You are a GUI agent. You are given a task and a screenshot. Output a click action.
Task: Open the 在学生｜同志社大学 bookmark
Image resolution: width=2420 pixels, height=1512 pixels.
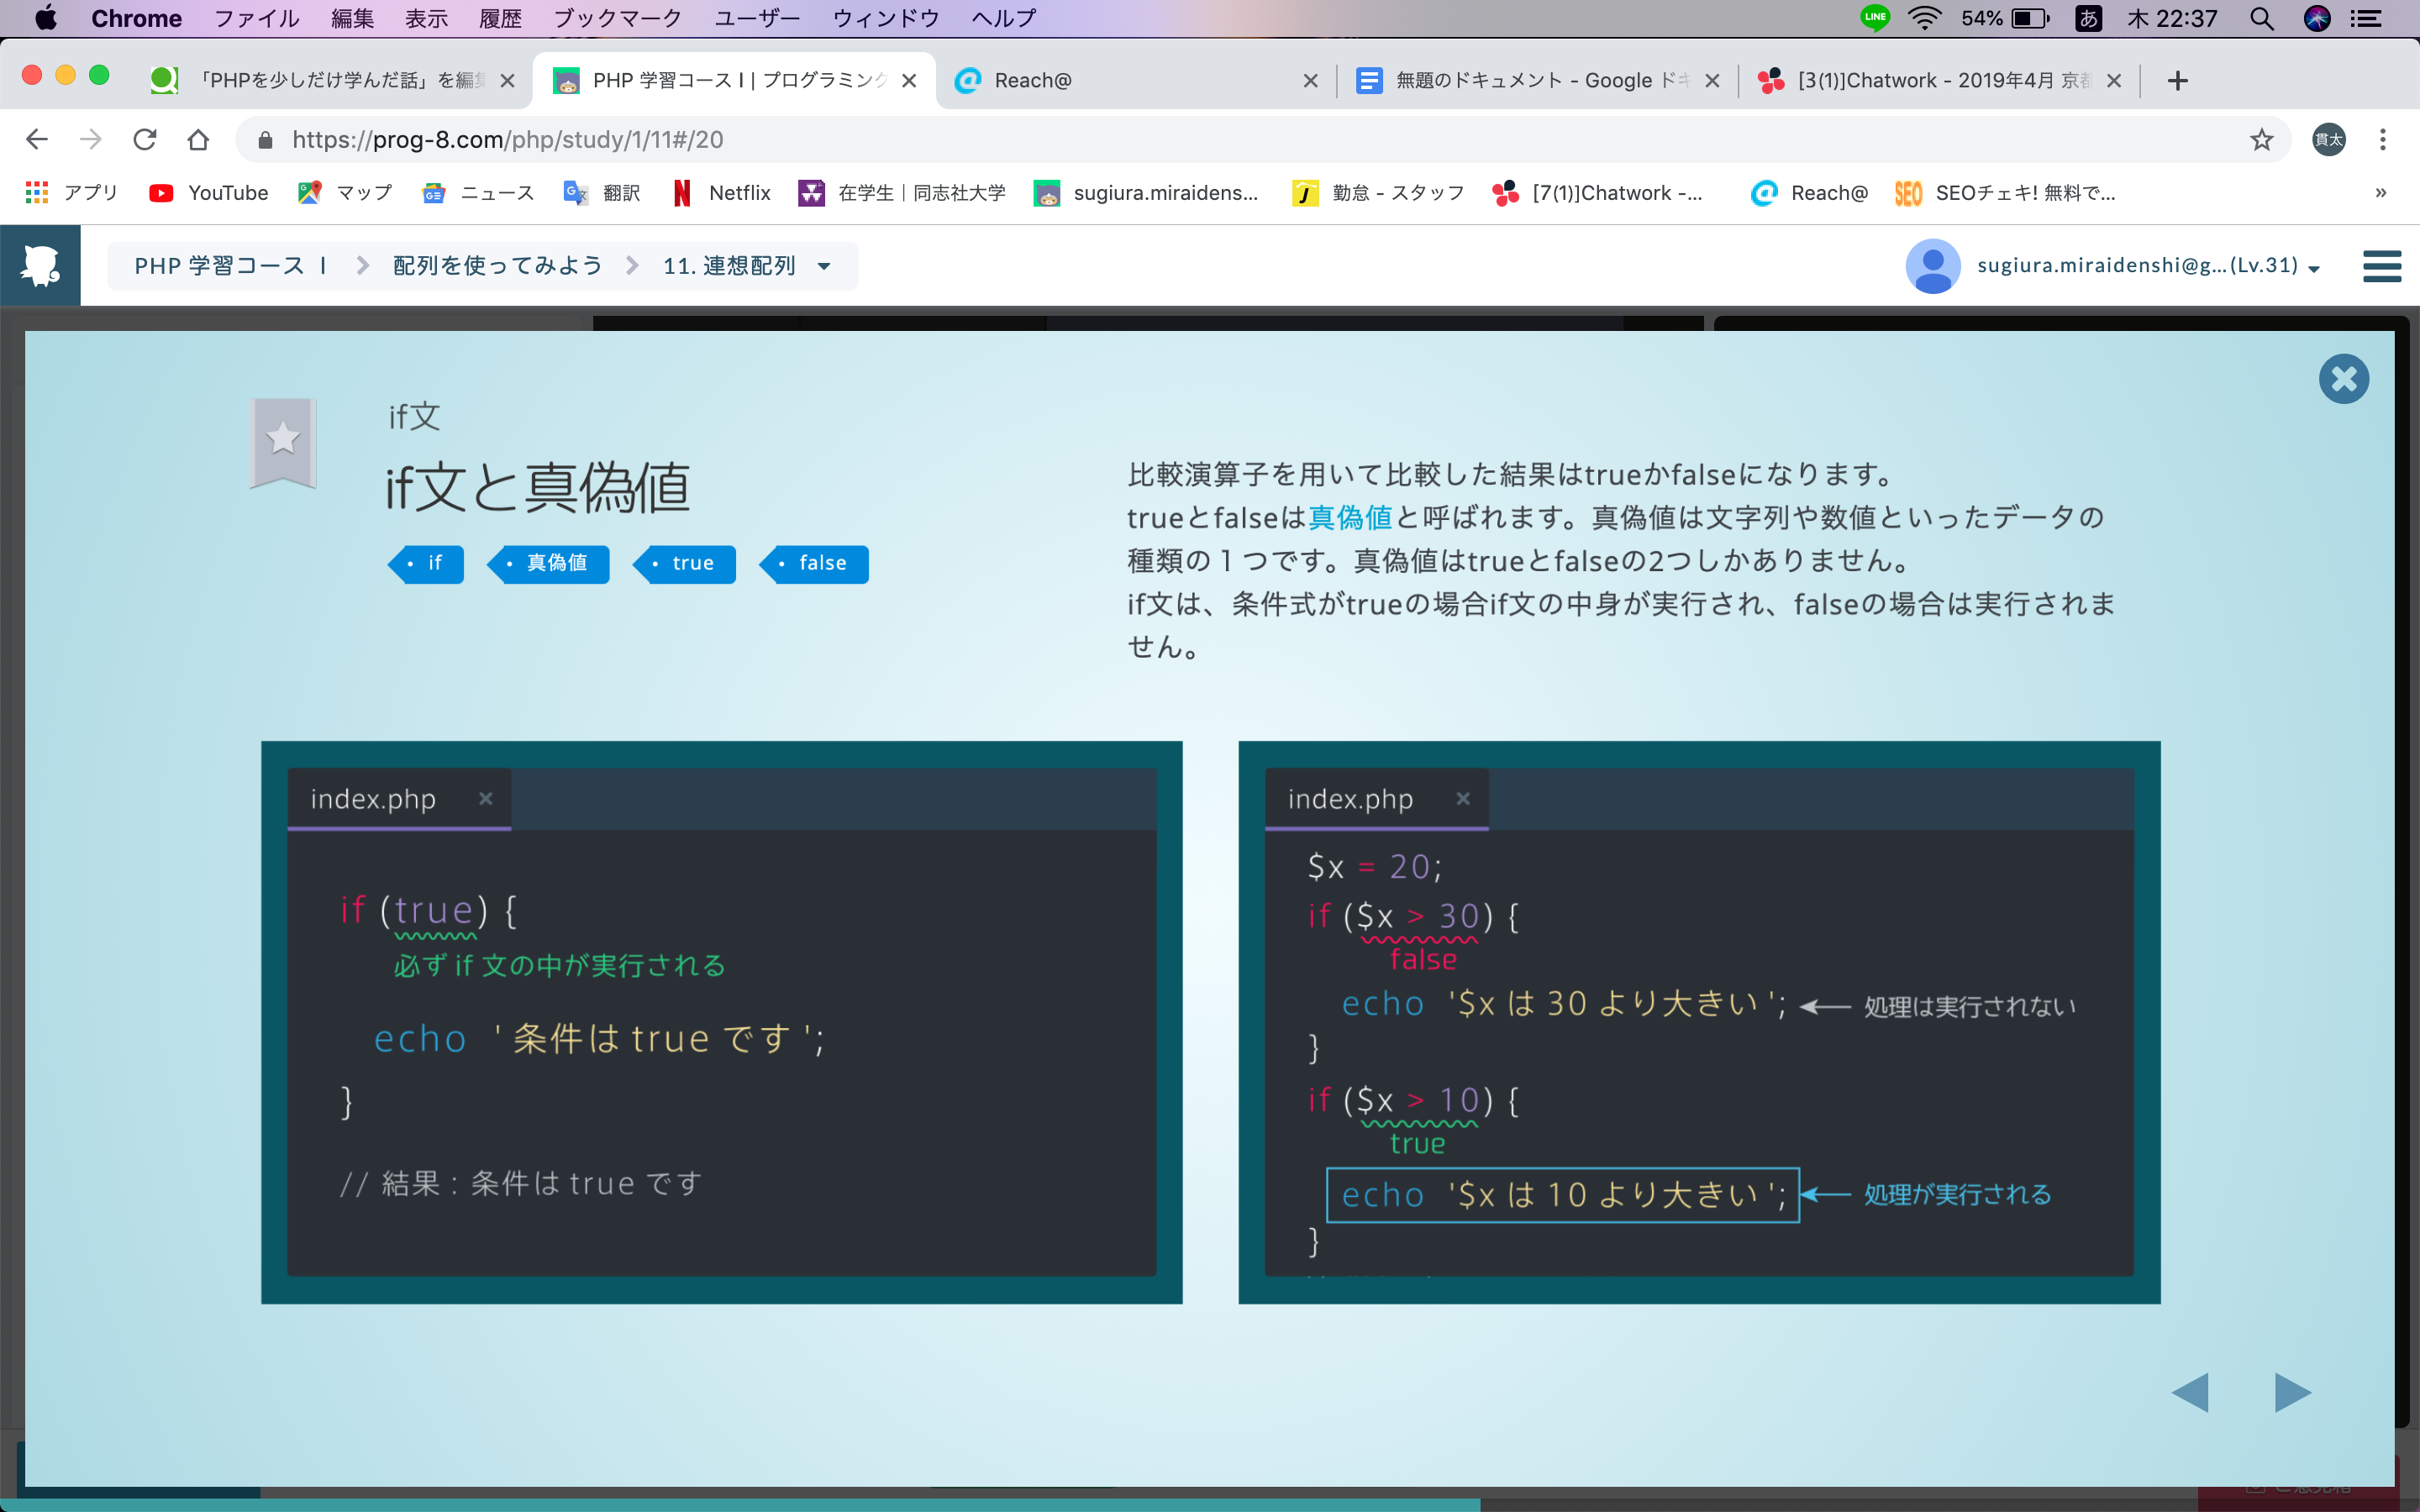(x=902, y=193)
